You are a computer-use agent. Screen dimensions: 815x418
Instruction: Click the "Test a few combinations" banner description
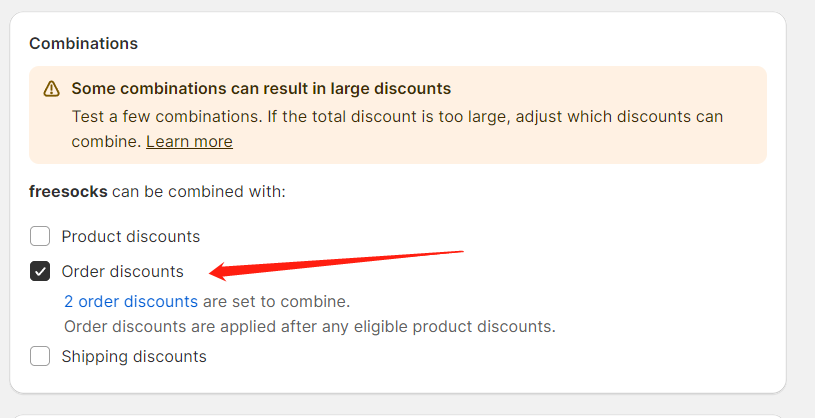(397, 128)
